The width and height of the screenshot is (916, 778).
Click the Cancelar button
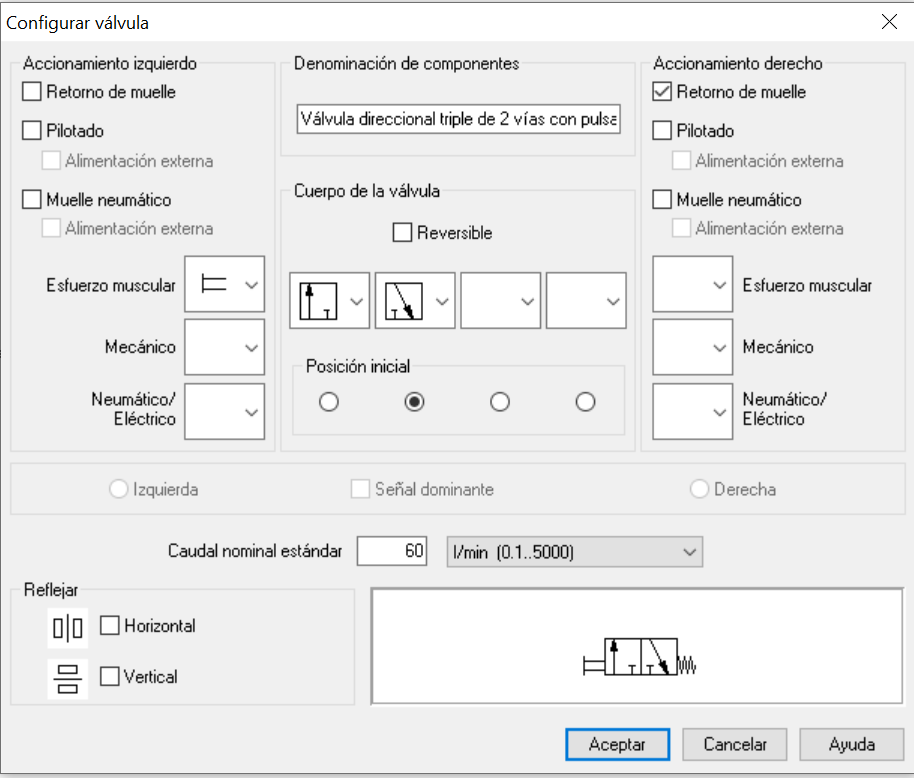tap(734, 744)
